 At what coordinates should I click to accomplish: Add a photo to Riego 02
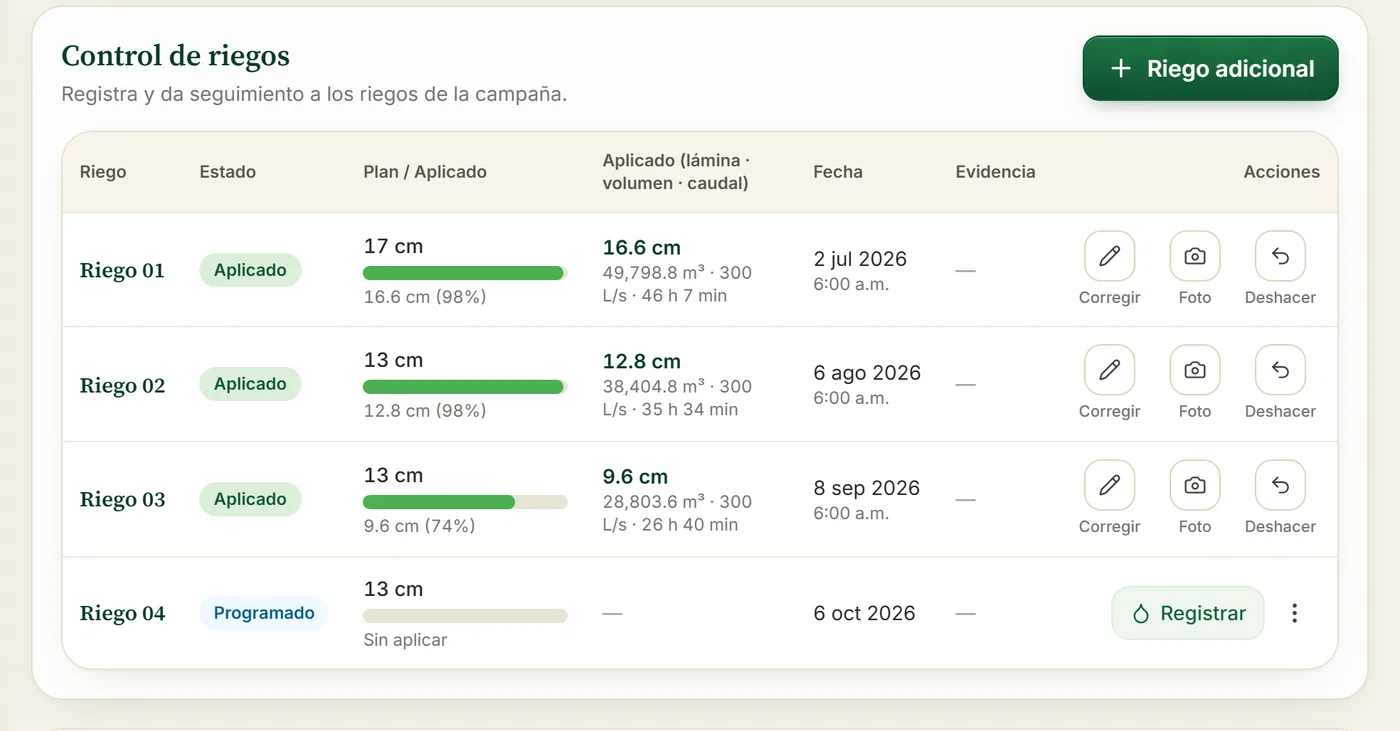coord(1195,370)
